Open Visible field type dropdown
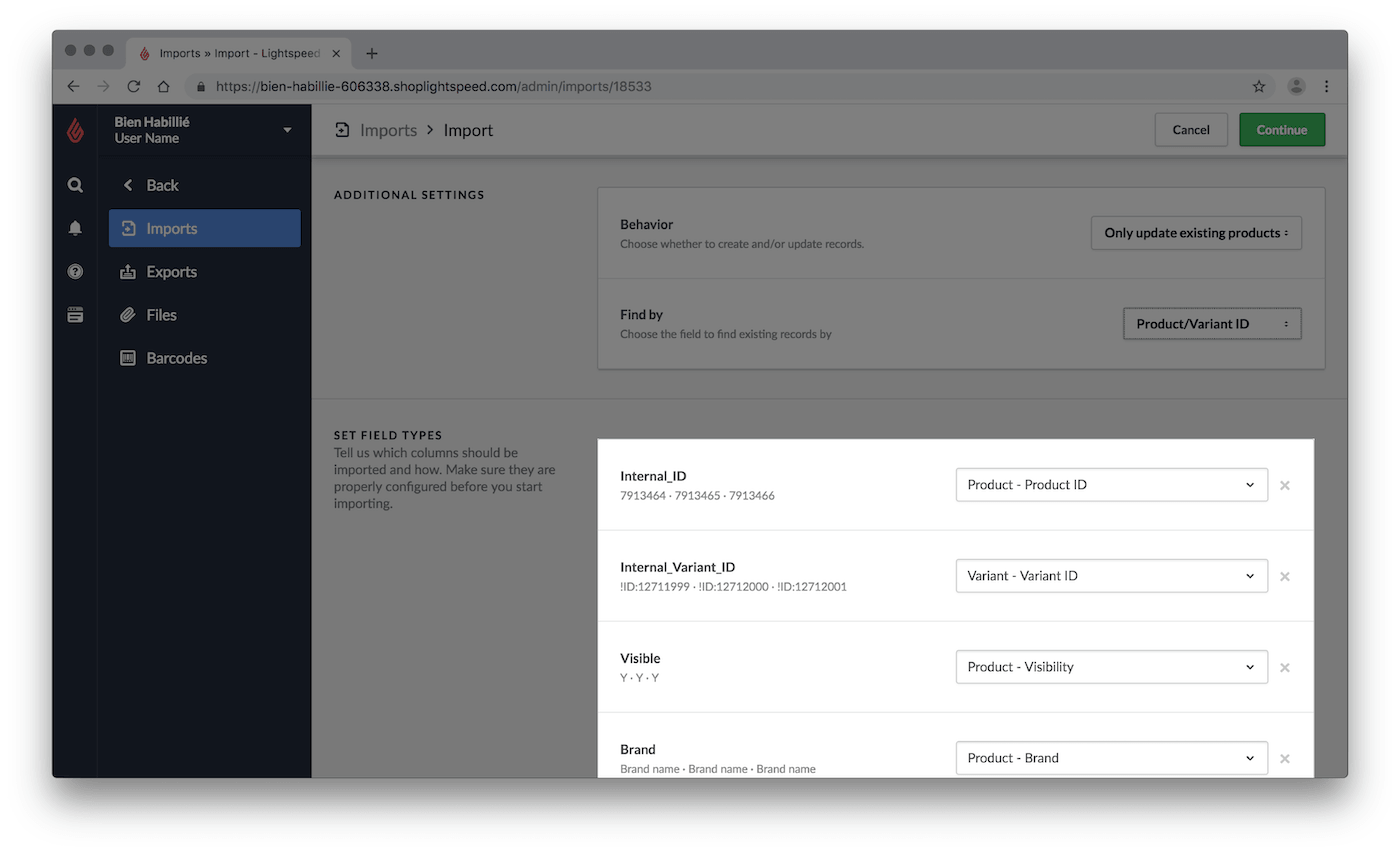The height and width of the screenshot is (853, 1400). (x=1112, y=667)
